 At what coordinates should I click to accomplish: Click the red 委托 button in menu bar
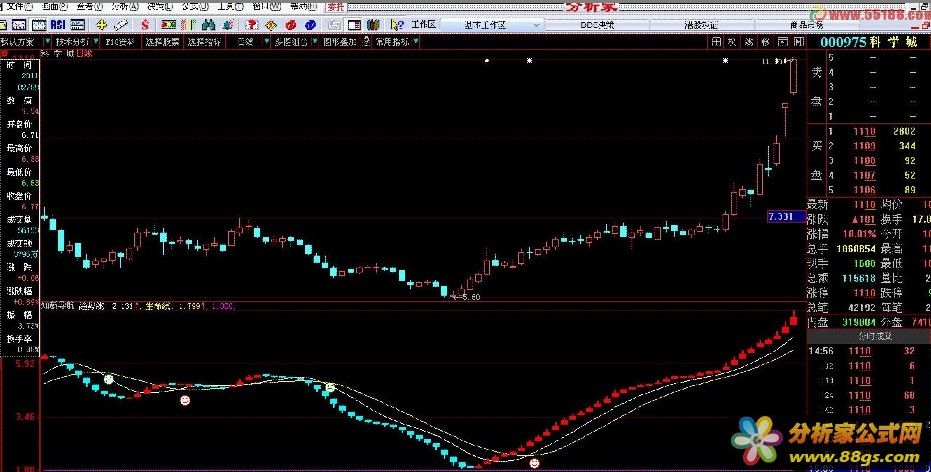click(336, 6)
